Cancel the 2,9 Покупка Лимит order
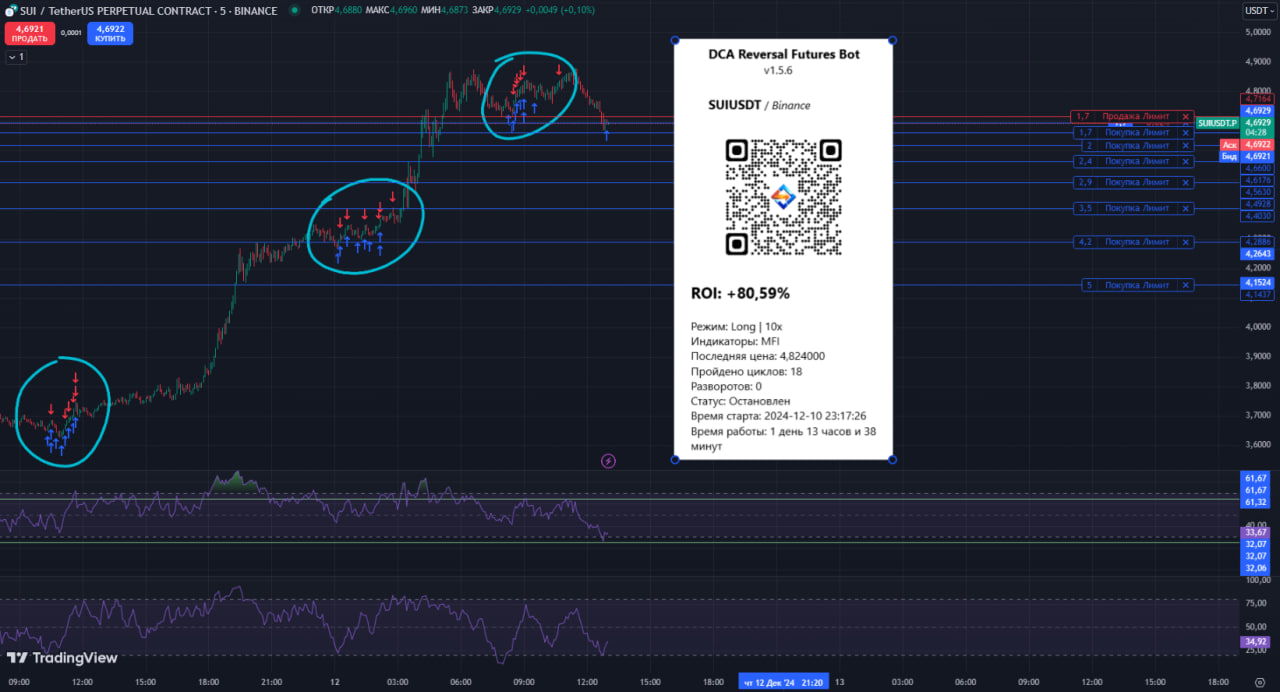Image resolution: width=1280 pixels, height=692 pixels. [x=1186, y=183]
